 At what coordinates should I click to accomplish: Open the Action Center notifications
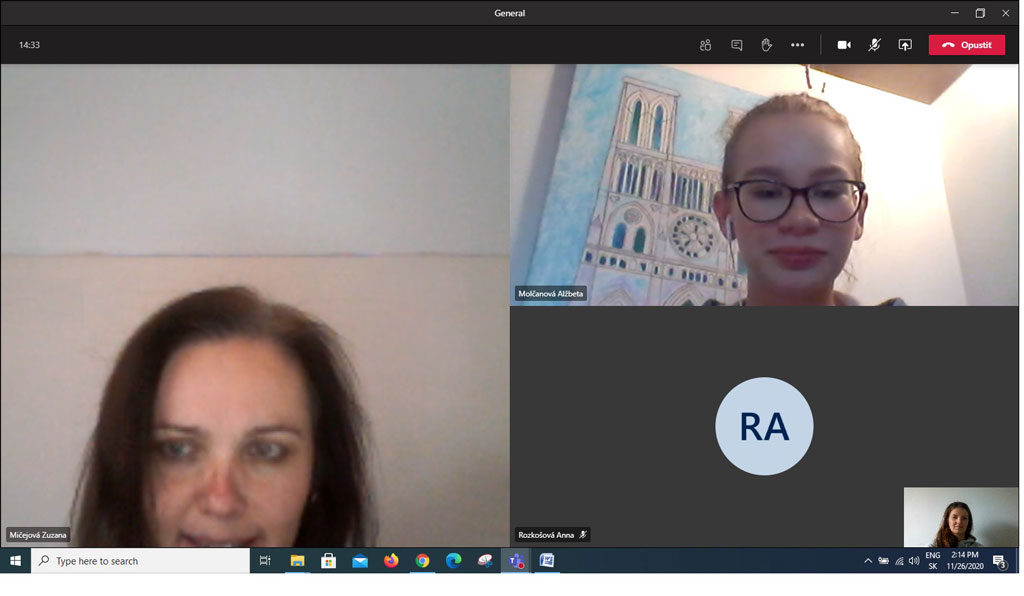[999, 561]
